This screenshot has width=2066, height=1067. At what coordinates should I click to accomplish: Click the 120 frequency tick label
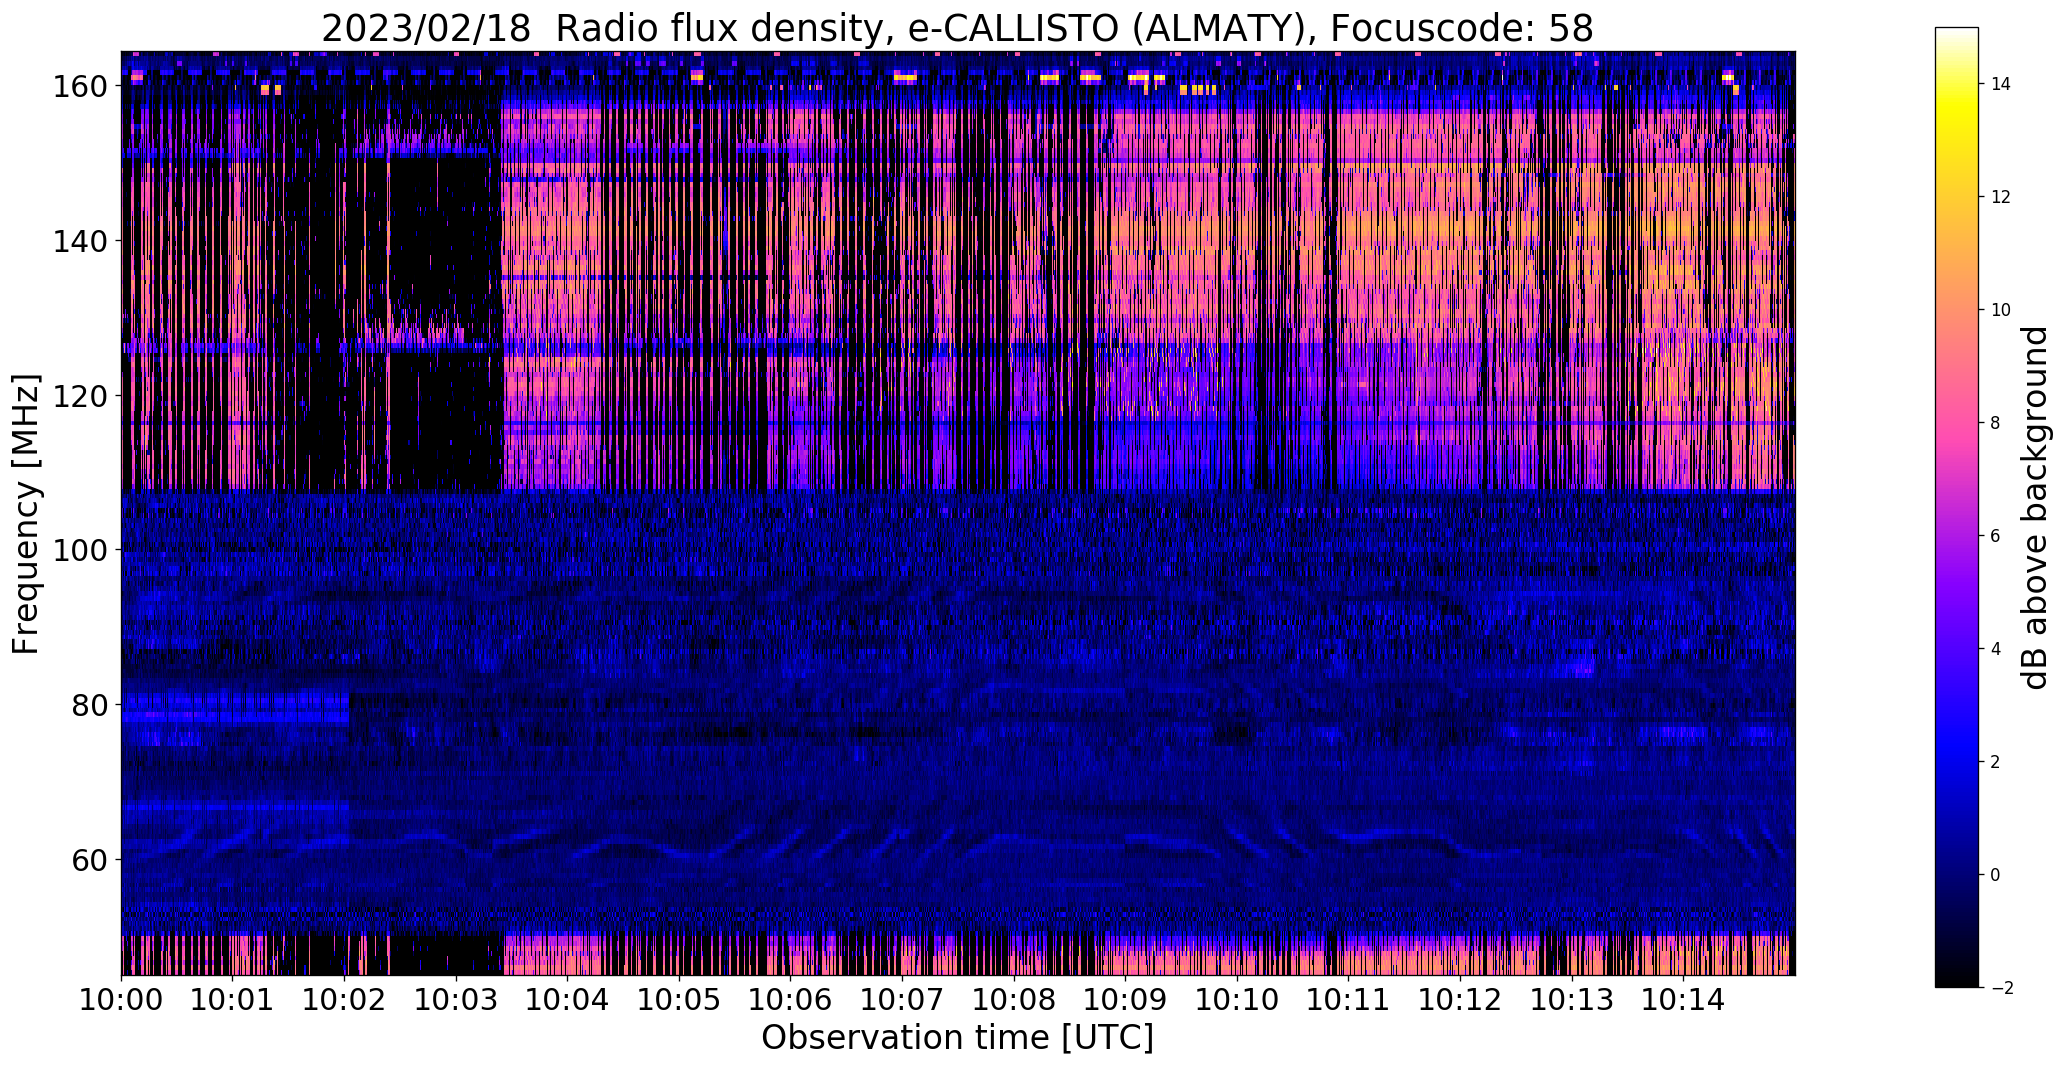(x=78, y=396)
